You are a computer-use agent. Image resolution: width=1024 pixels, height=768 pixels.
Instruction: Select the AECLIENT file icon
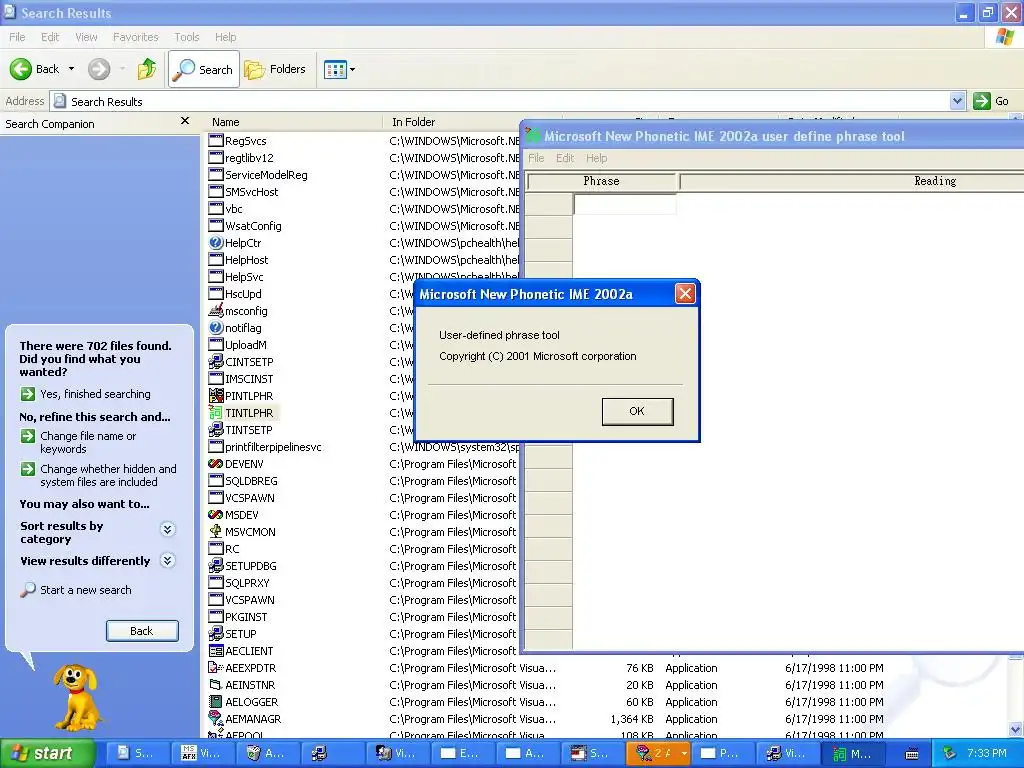coord(216,650)
